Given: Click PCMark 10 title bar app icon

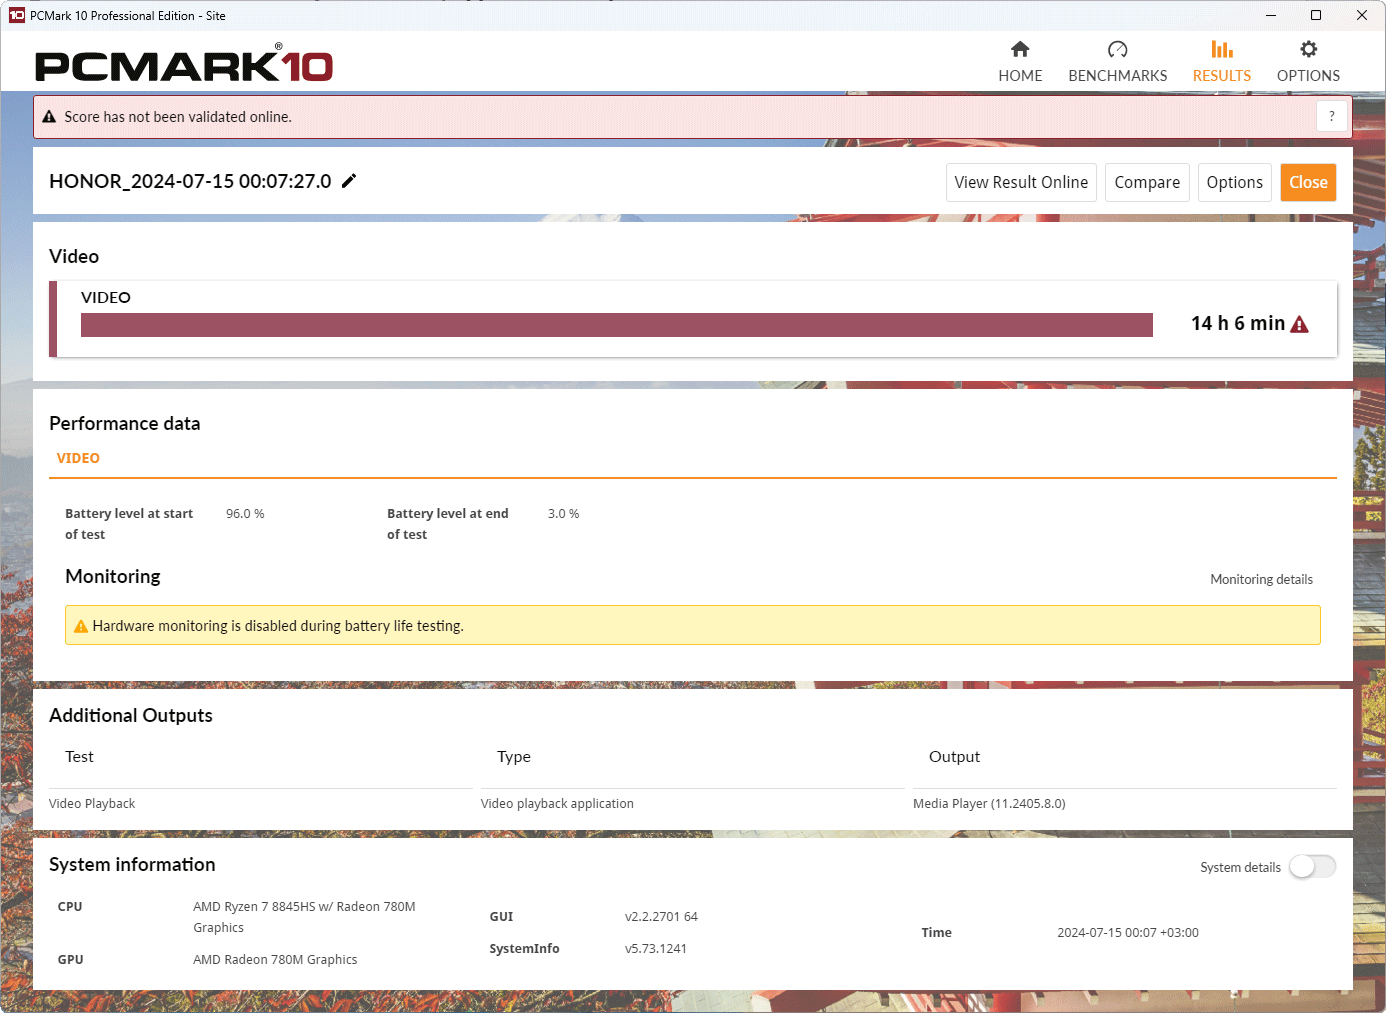Looking at the screenshot, I should click(17, 15).
